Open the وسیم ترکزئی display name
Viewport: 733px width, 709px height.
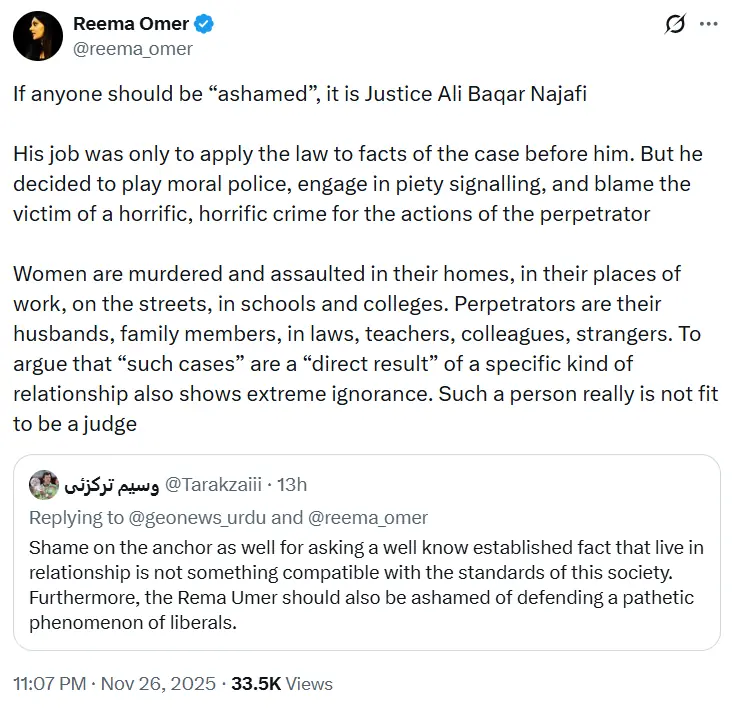click(x=109, y=486)
